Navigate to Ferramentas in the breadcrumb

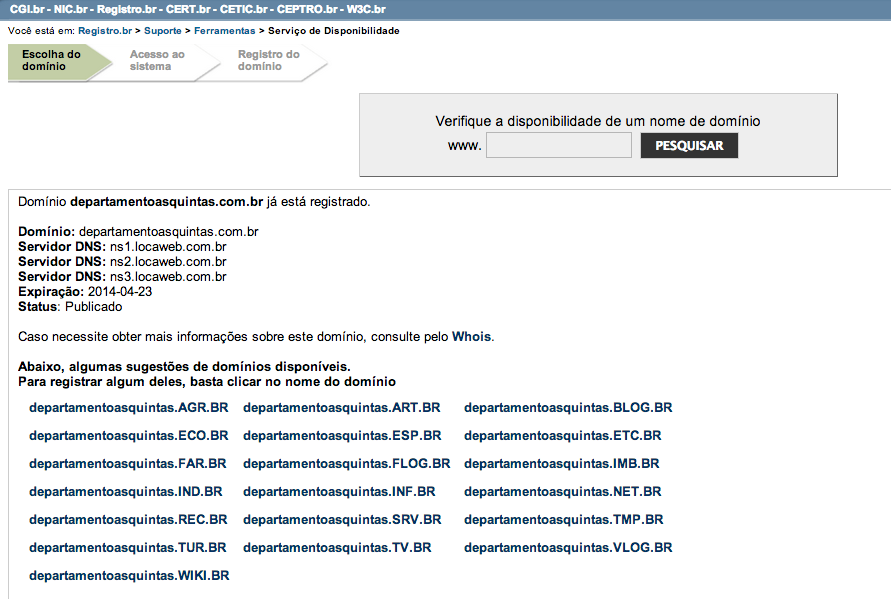224,31
